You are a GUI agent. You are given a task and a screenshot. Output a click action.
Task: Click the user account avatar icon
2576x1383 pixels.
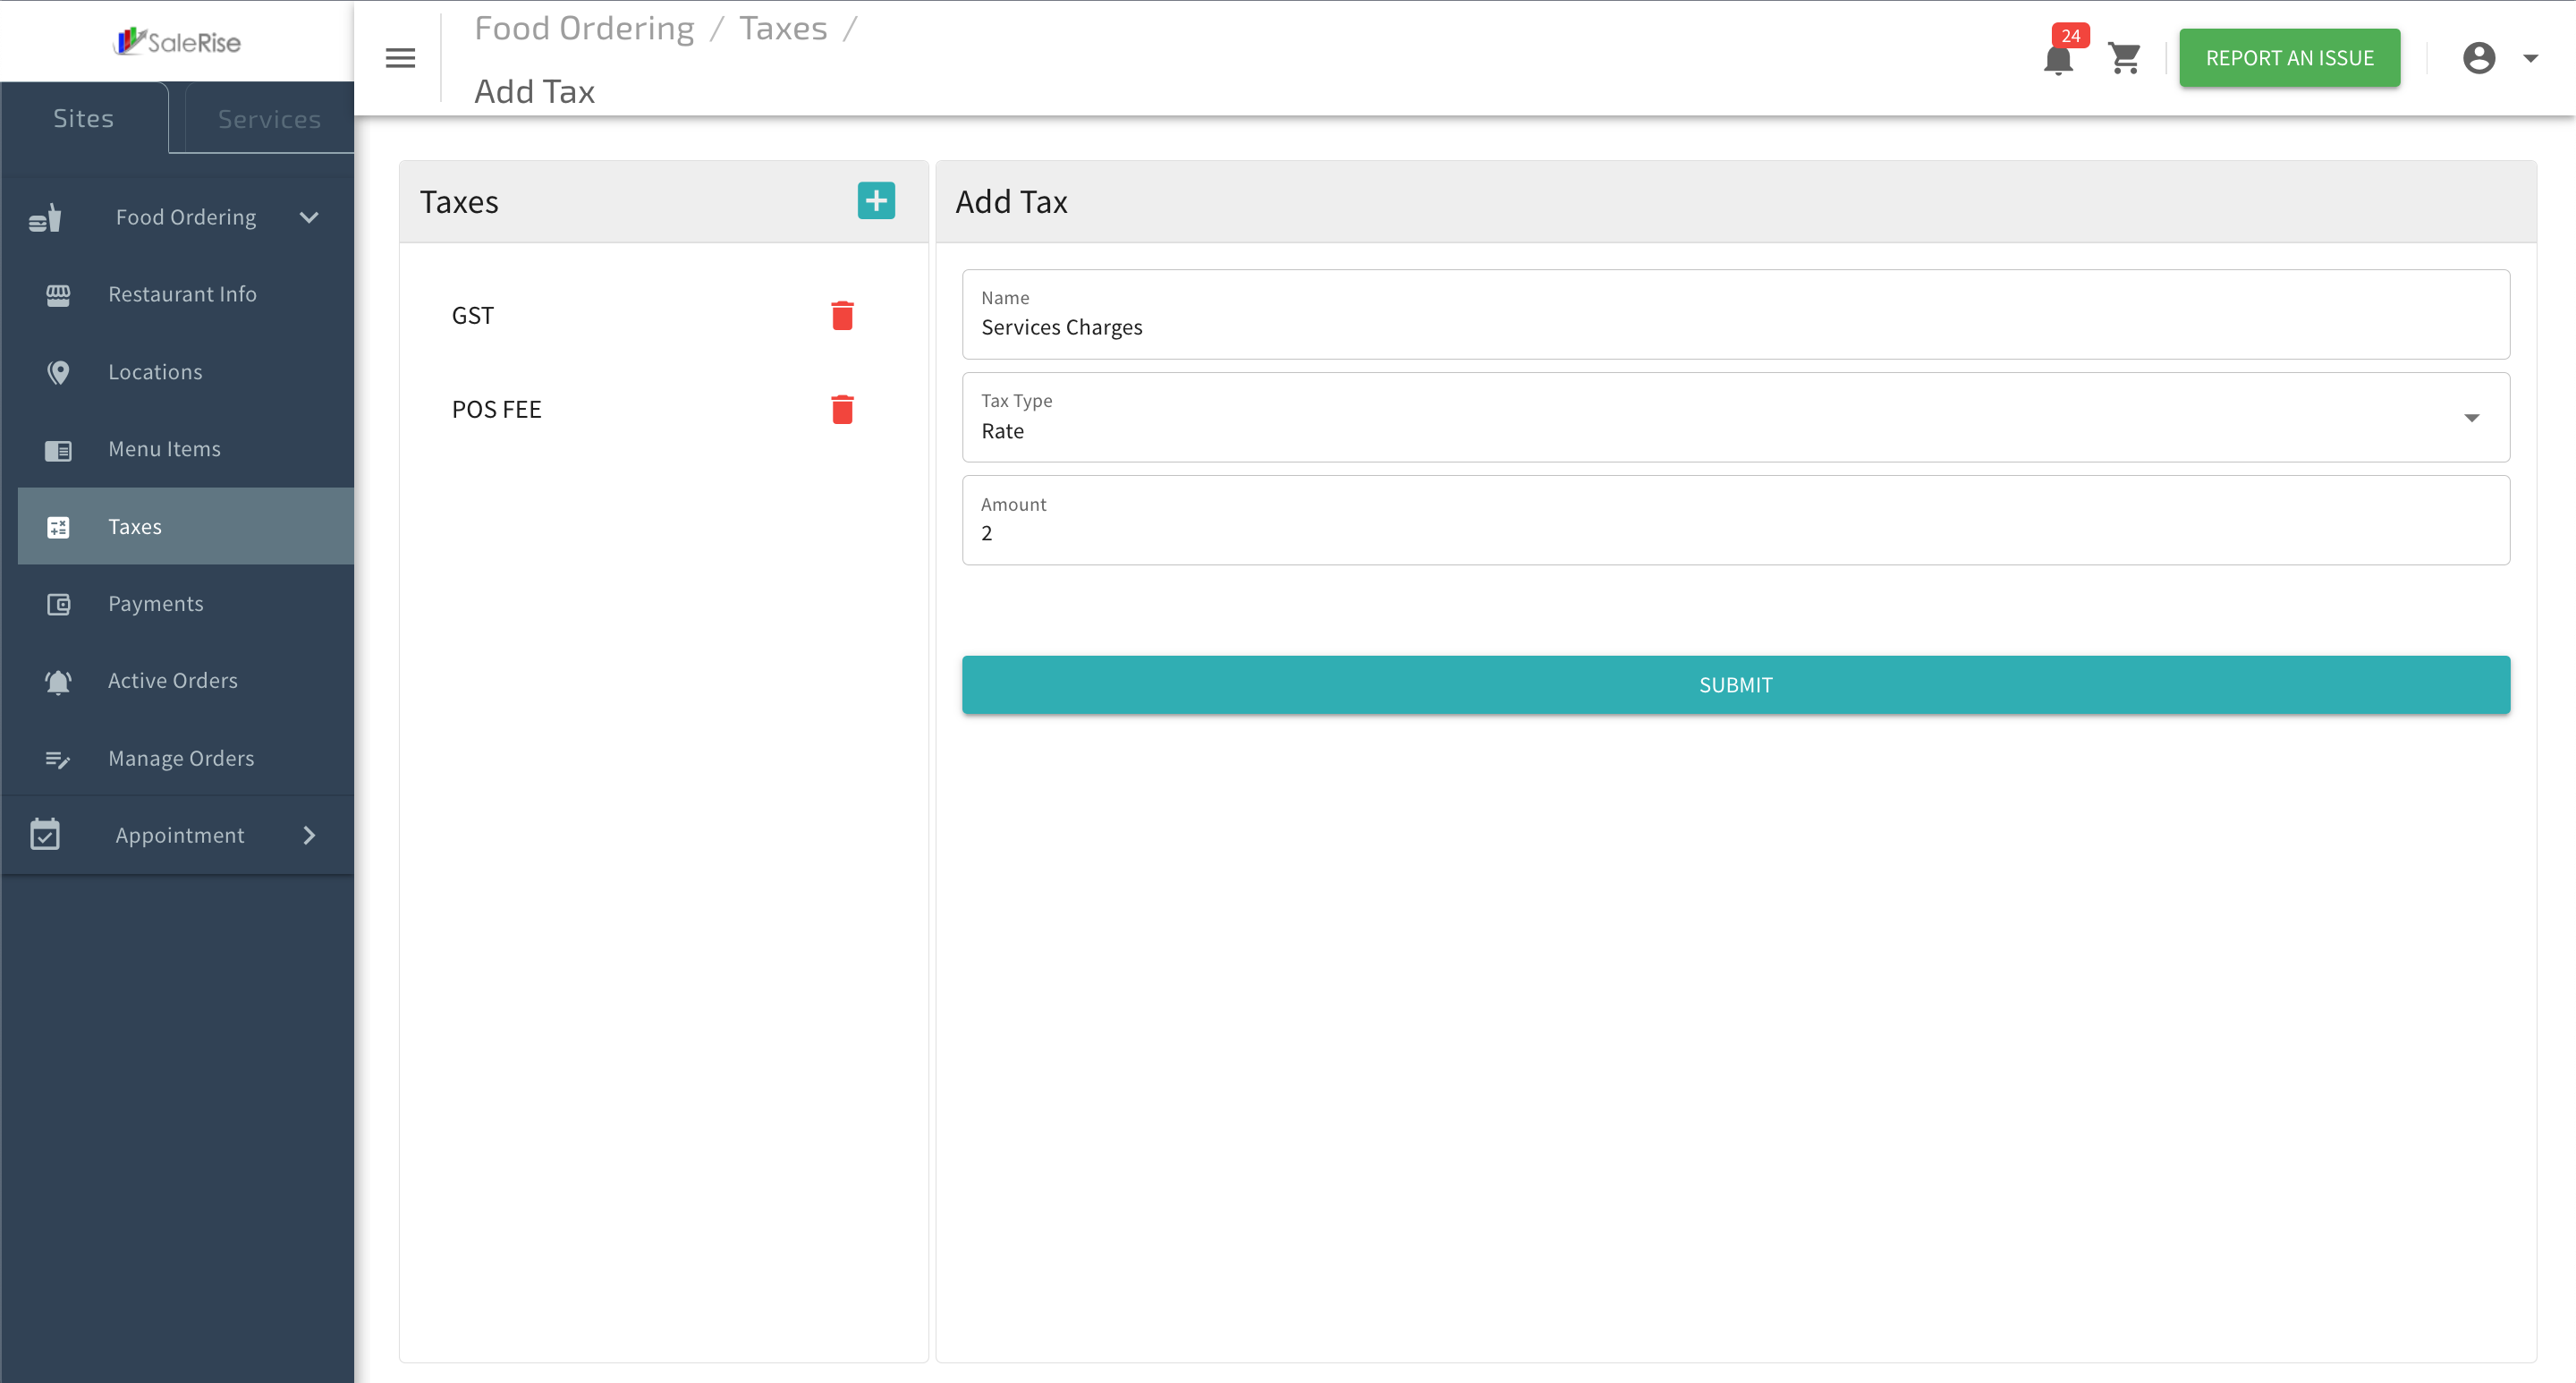(2479, 58)
